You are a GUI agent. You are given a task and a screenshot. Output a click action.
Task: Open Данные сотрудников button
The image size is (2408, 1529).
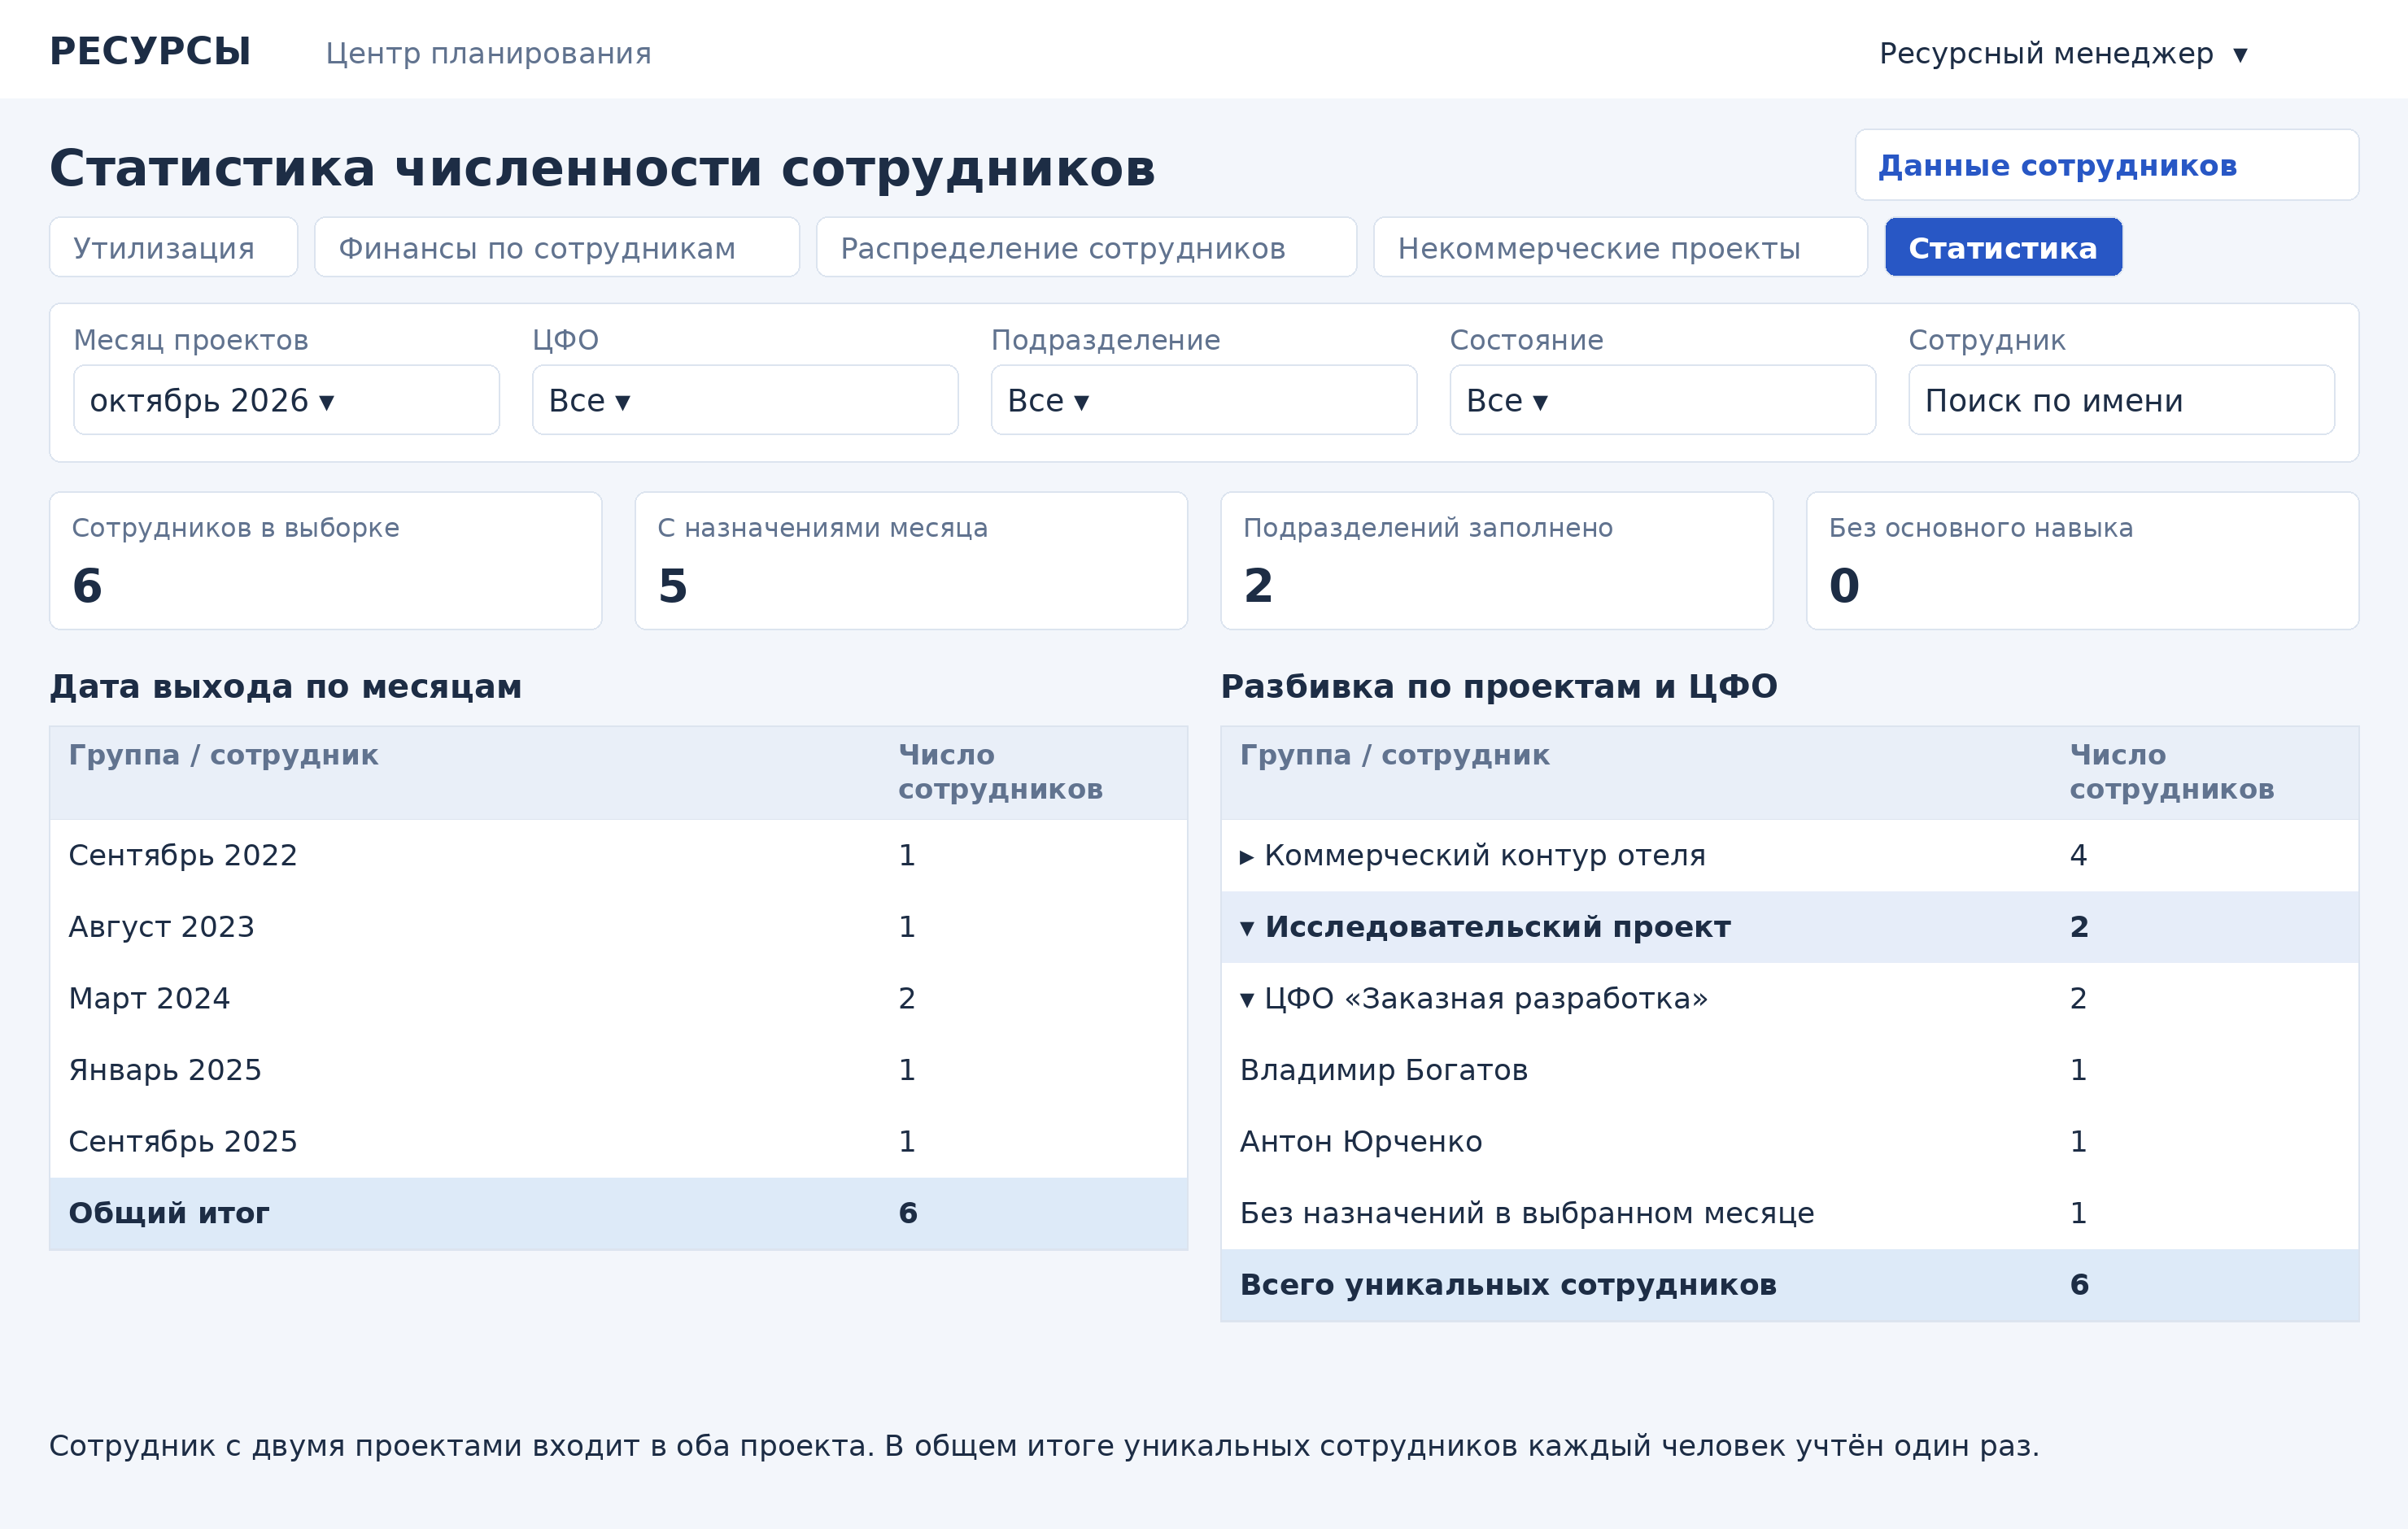coord(2106,165)
